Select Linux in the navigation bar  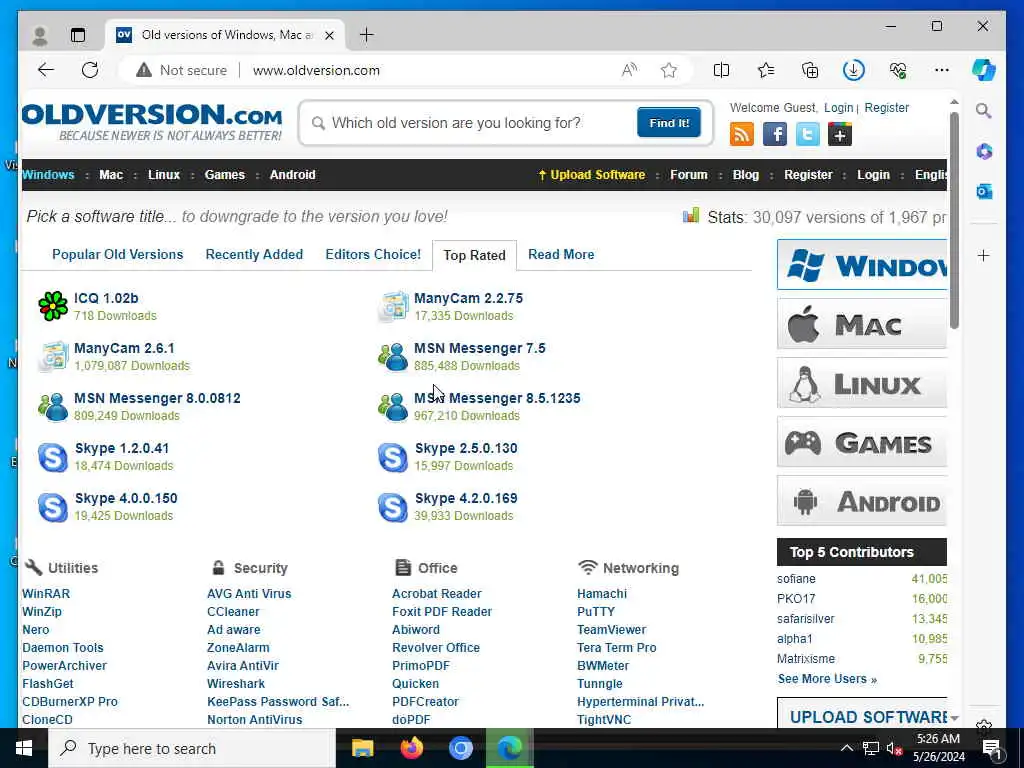tap(164, 175)
